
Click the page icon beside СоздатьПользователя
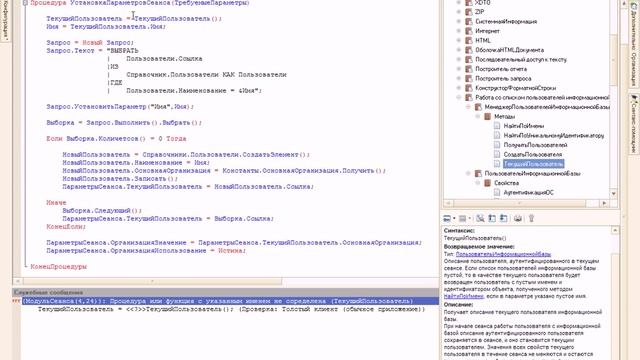(497, 155)
